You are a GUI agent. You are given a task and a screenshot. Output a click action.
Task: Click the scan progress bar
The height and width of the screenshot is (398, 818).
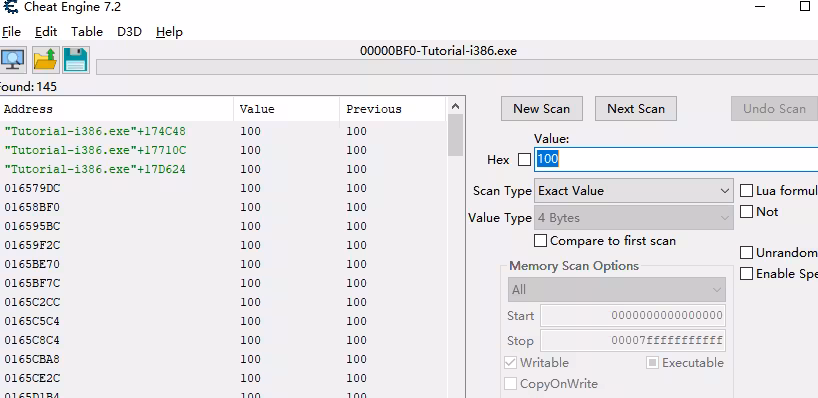(457, 67)
